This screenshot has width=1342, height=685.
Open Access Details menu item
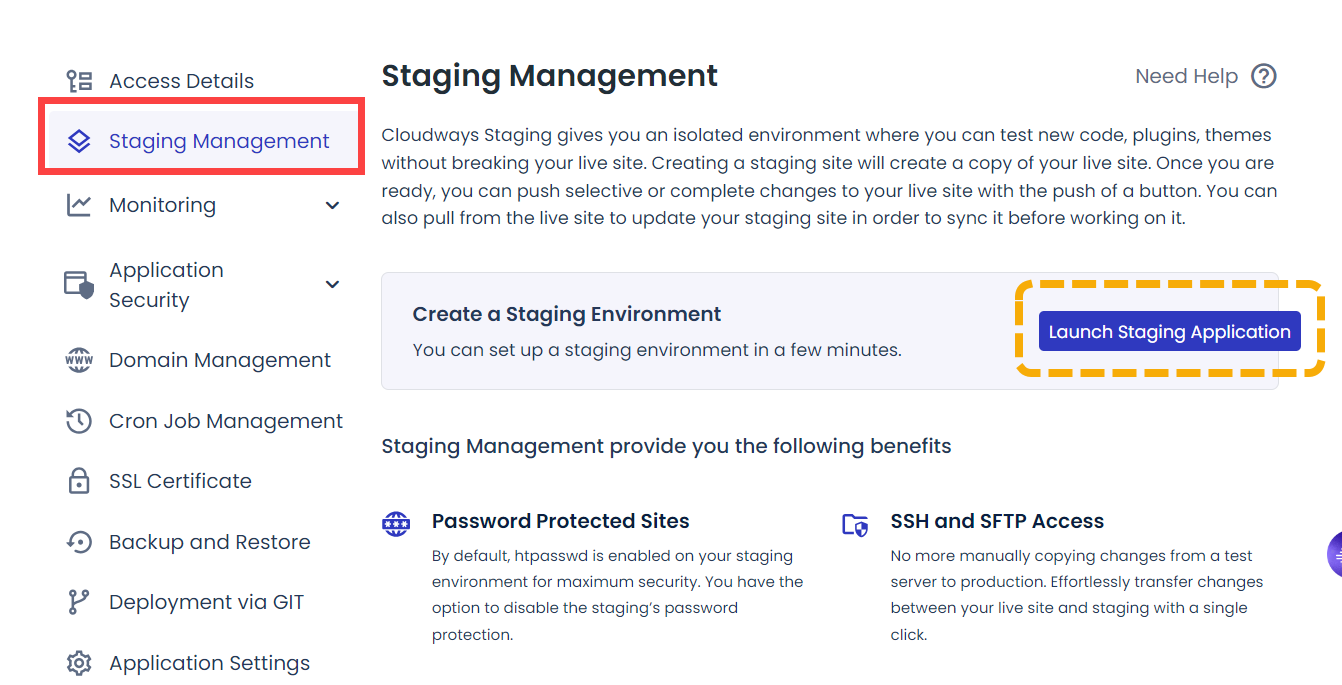pos(181,81)
